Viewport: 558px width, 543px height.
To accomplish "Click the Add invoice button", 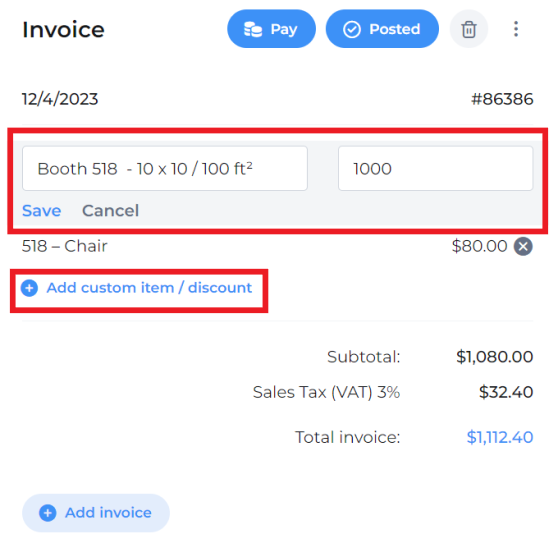I will (x=96, y=513).
